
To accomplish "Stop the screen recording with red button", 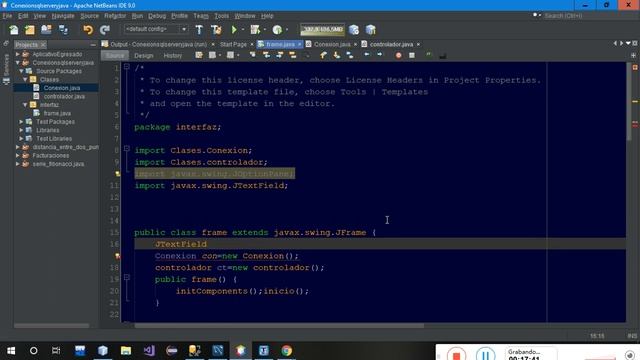I will pyautogui.click(x=456, y=354).
